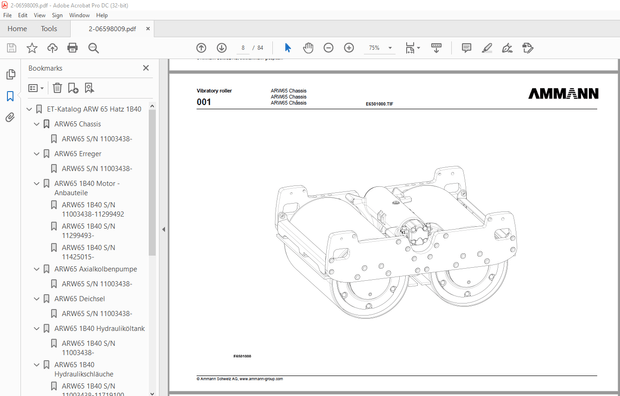Open the Help menu
The width and height of the screenshot is (620, 396).
click(x=102, y=15)
